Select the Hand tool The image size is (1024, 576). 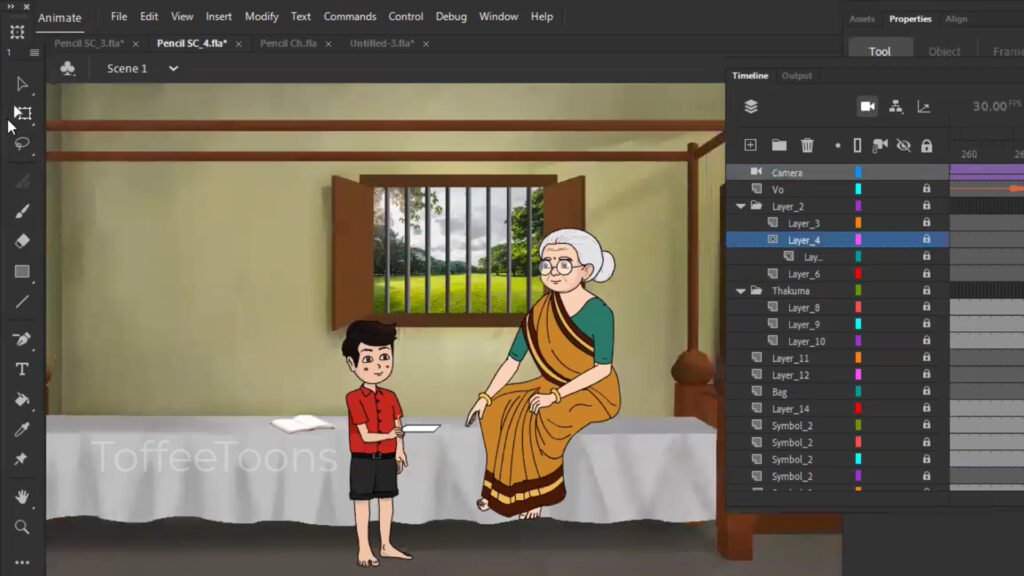pos(22,497)
